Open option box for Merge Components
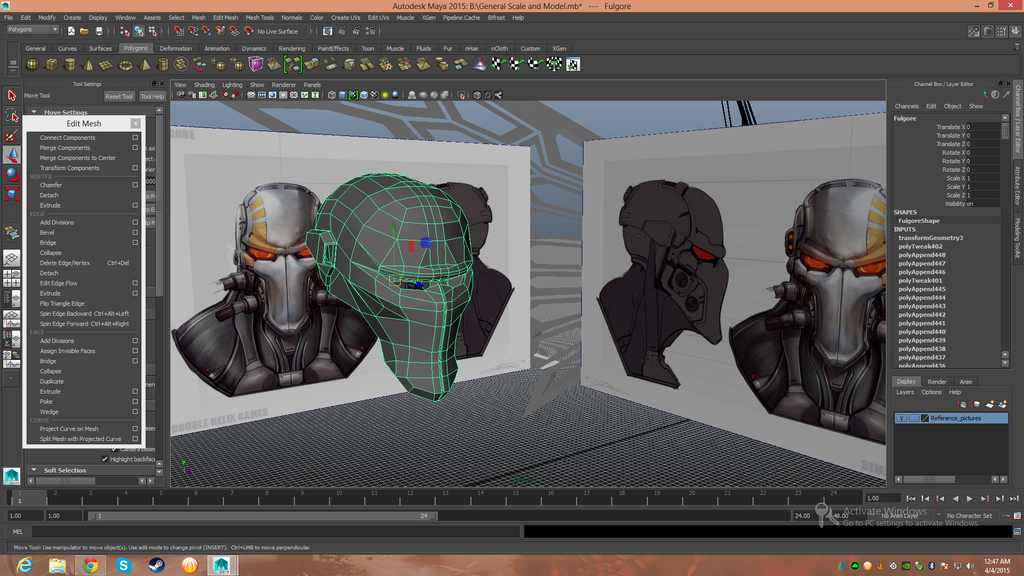The width and height of the screenshot is (1024, 576). click(135, 148)
